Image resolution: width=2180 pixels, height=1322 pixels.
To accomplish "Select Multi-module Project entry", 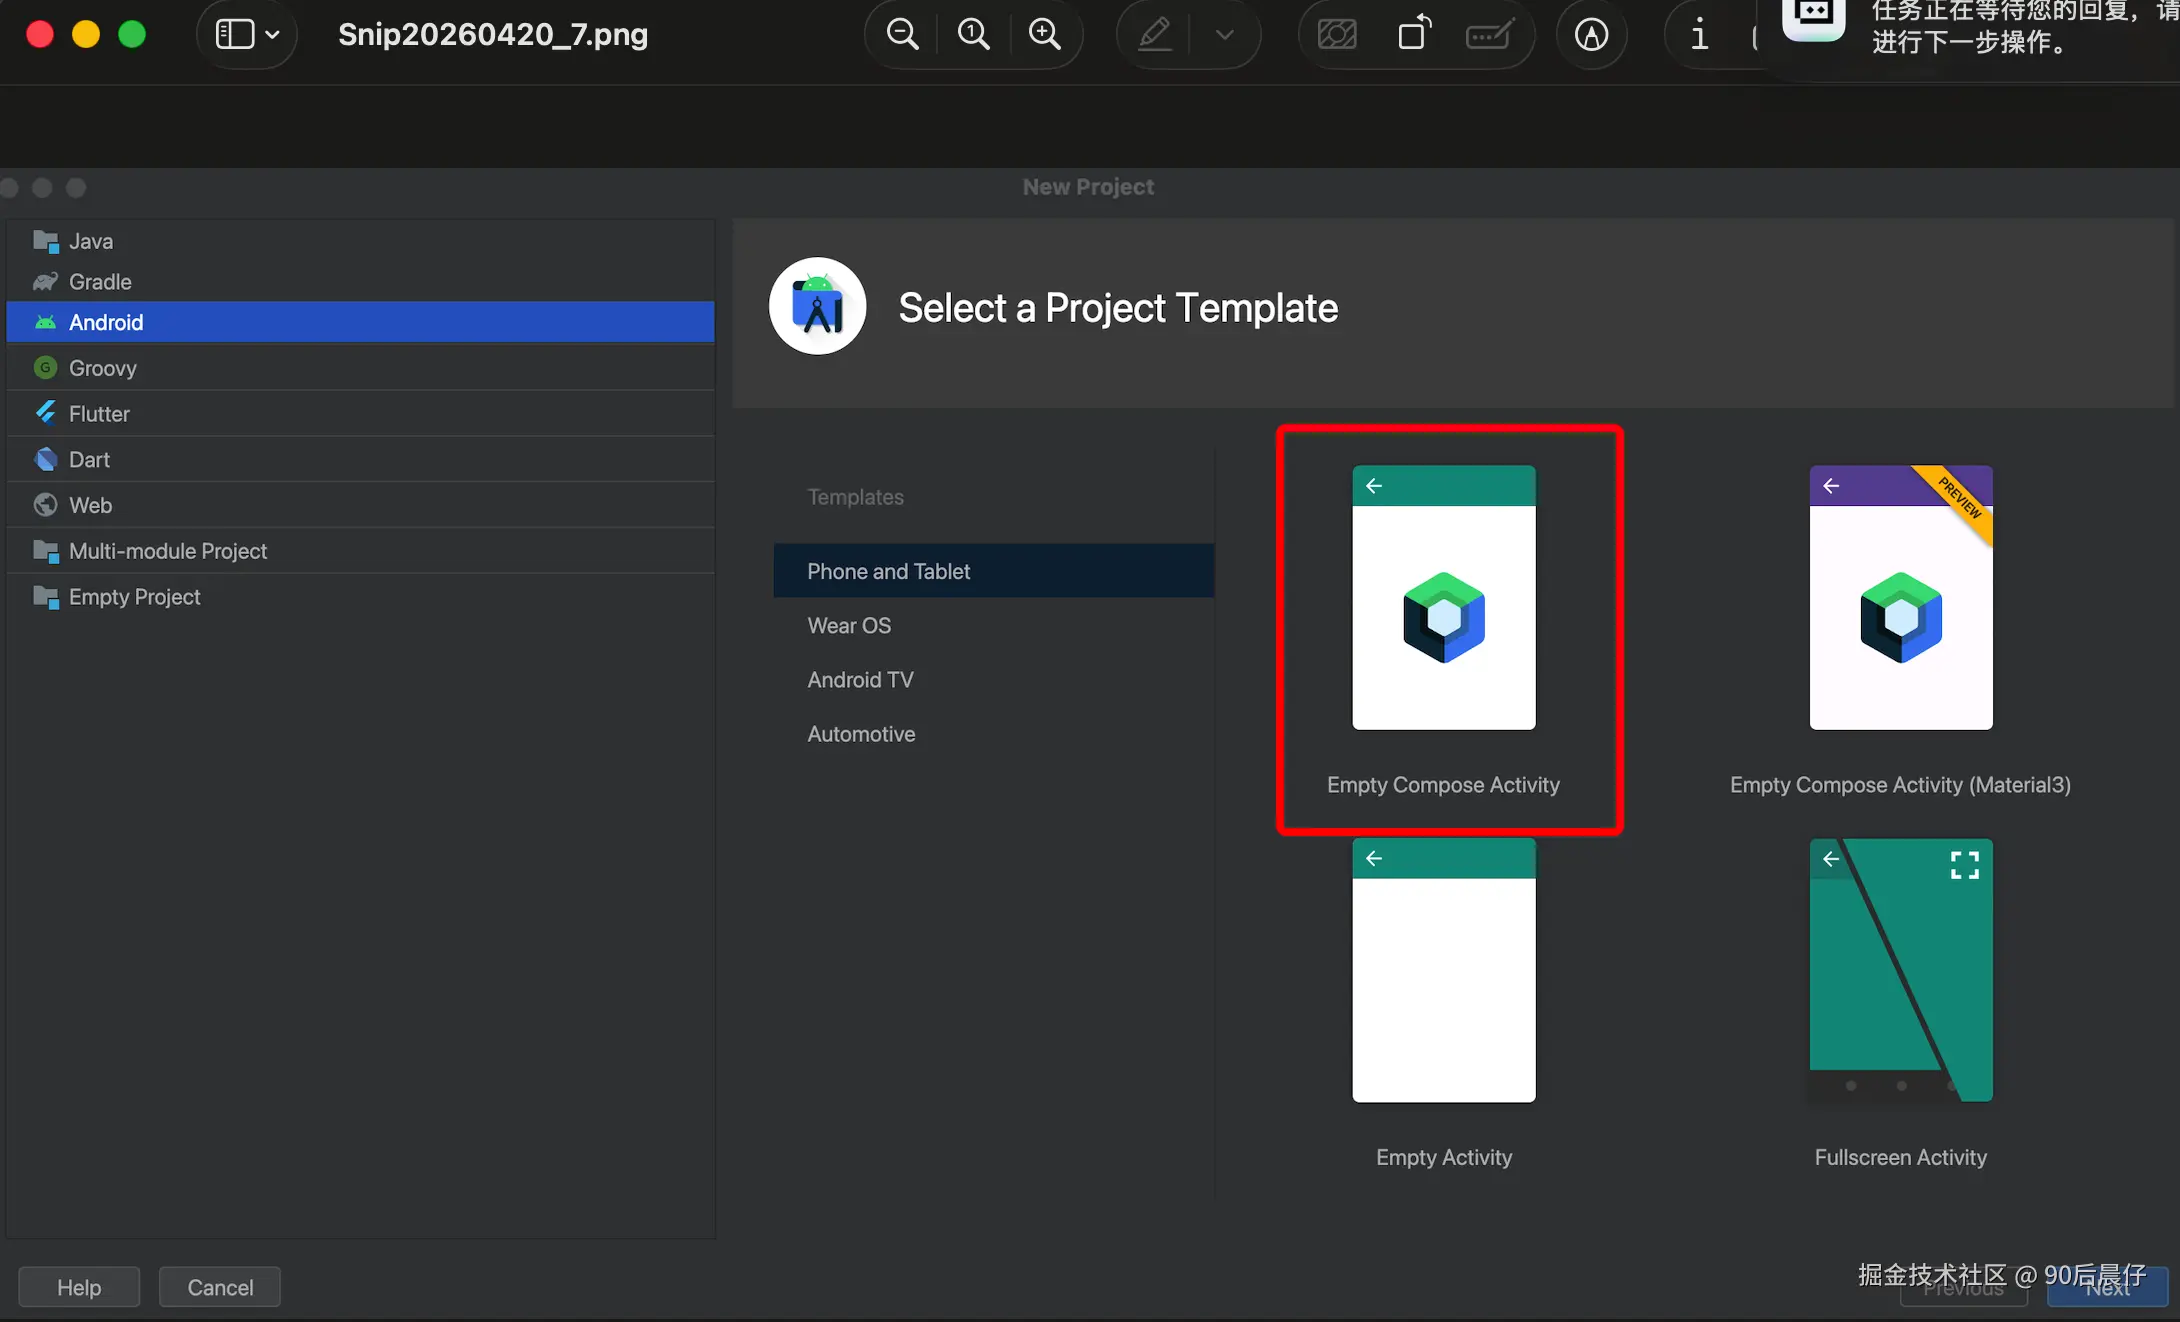I will 167,551.
